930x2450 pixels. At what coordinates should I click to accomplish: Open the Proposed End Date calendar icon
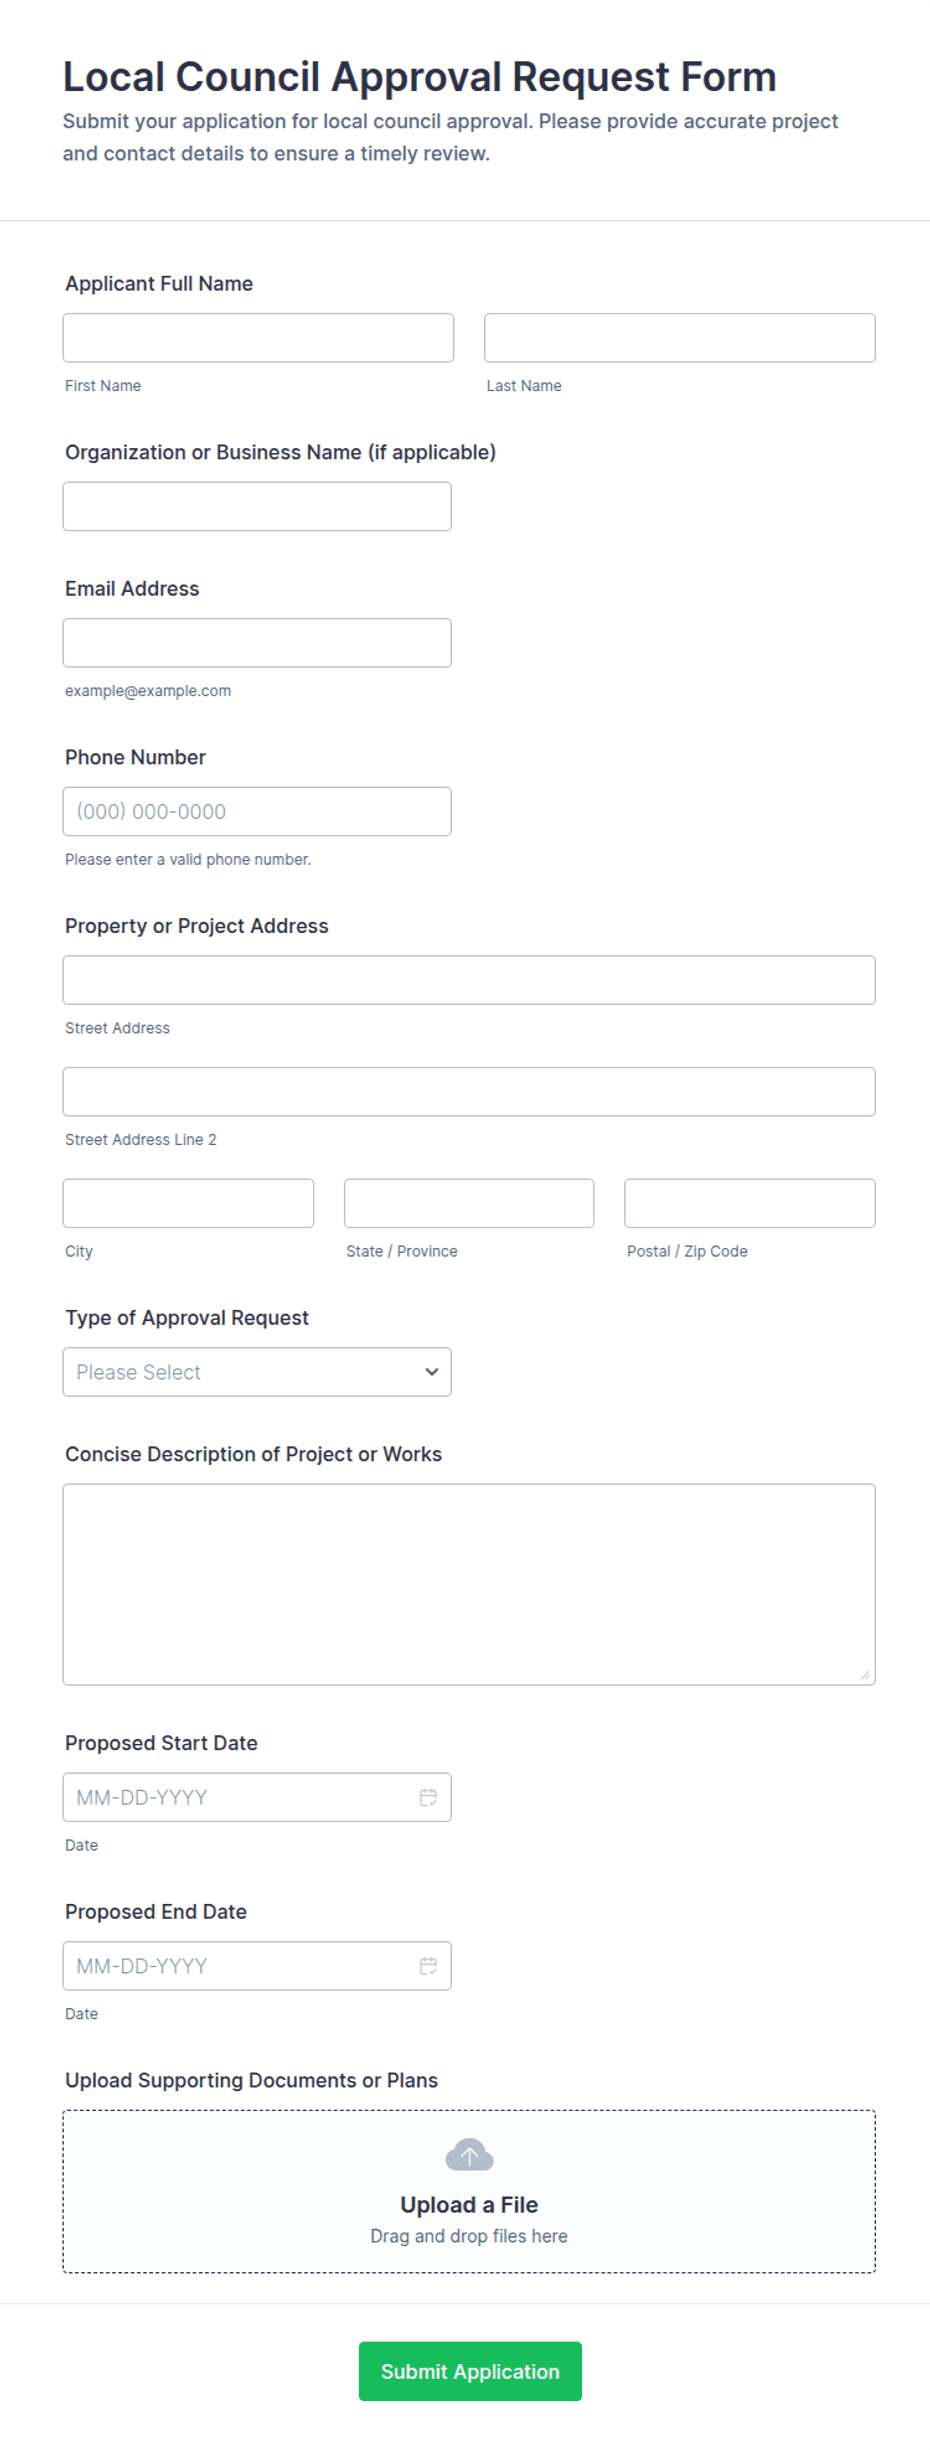click(x=428, y=1966)
